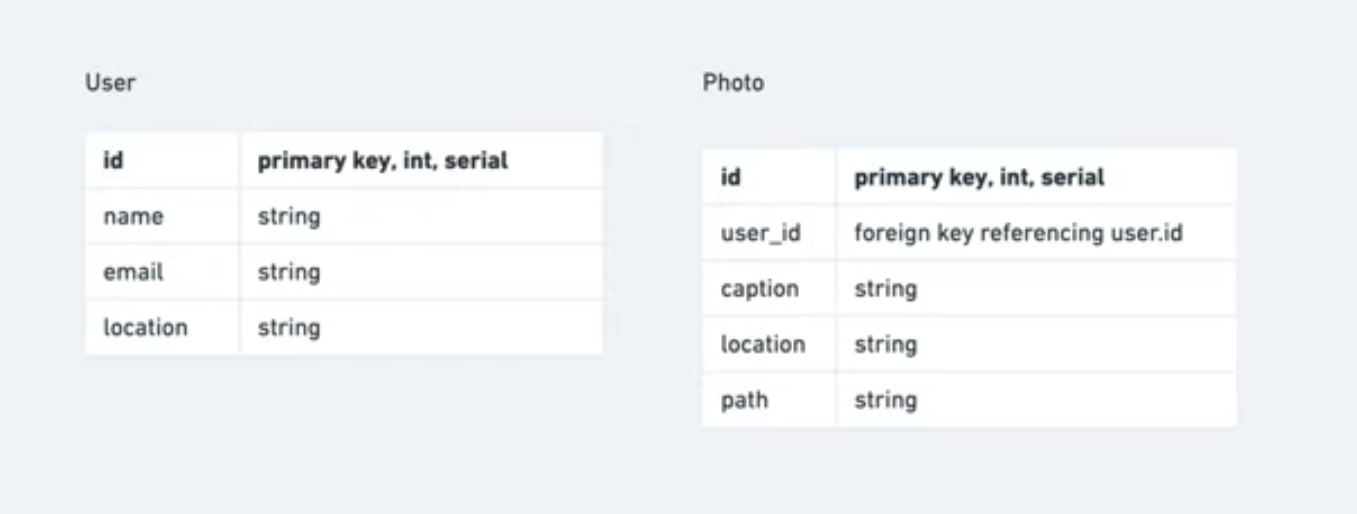This screenshot has height=514, width=1357.
Task: Click string type for Photo location
Action: (x=885, y=345)
